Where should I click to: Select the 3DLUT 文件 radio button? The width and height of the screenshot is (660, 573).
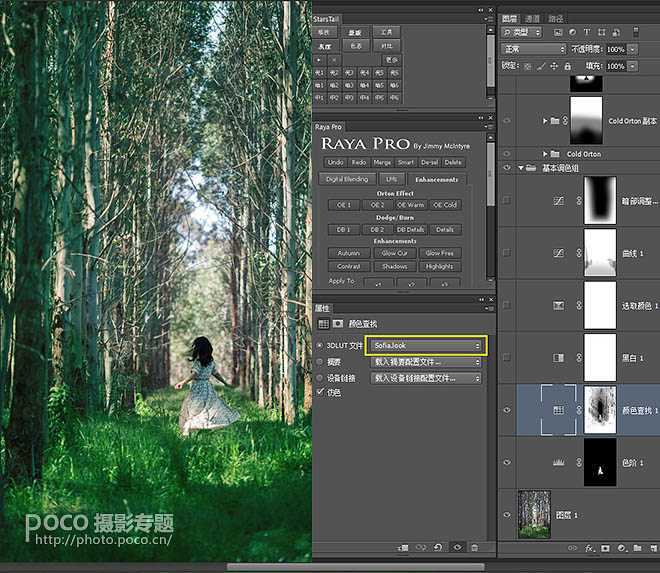319,346
